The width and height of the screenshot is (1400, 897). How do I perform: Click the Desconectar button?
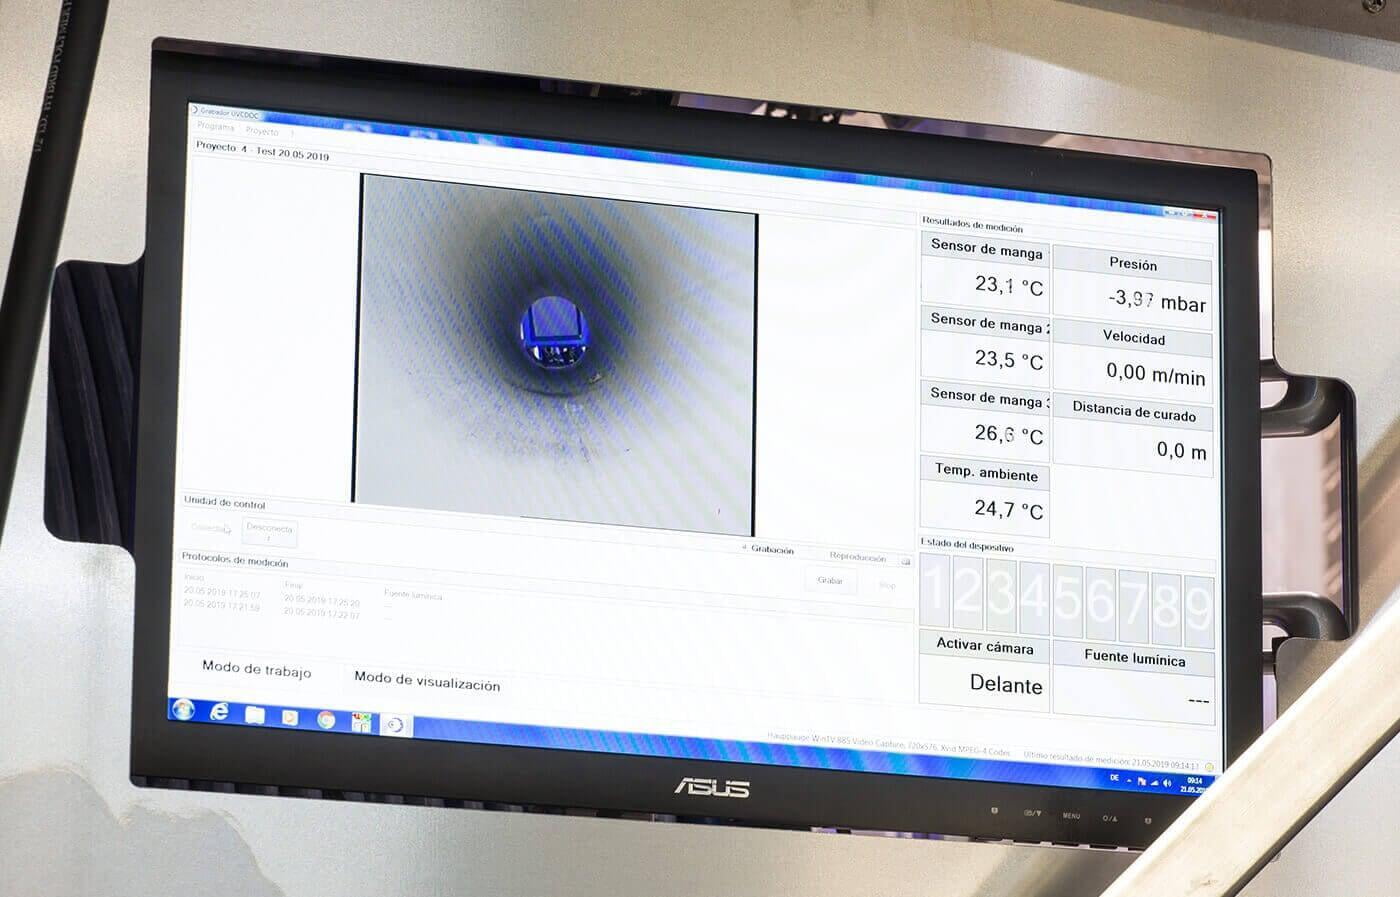(x=270, y=531)
